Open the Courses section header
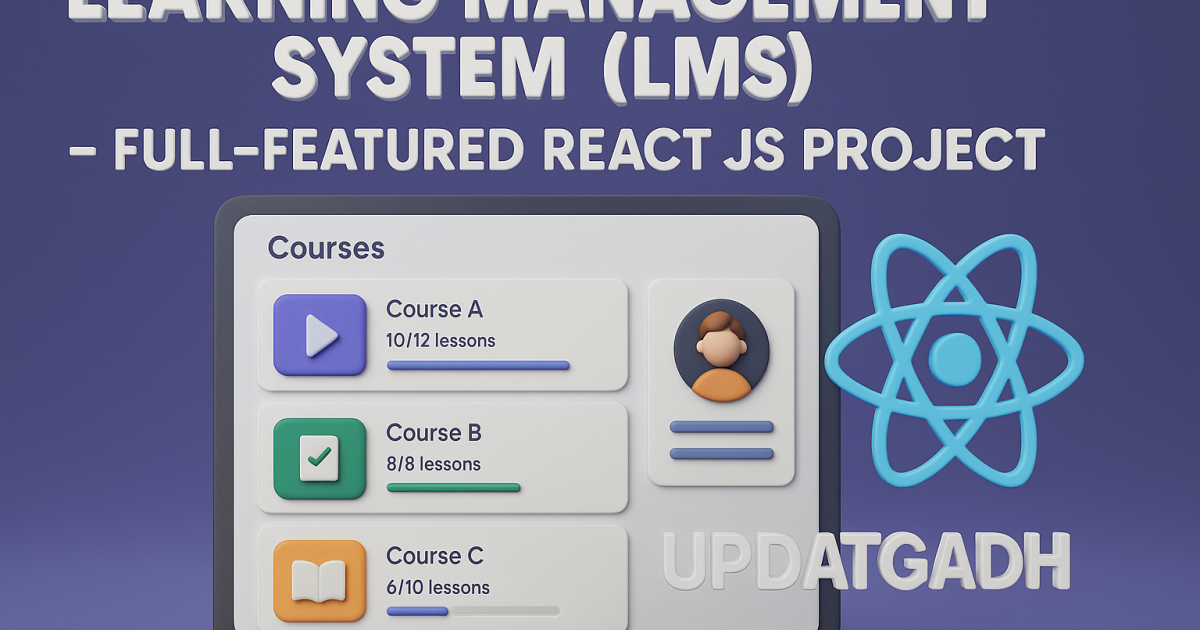 point(326,248)
